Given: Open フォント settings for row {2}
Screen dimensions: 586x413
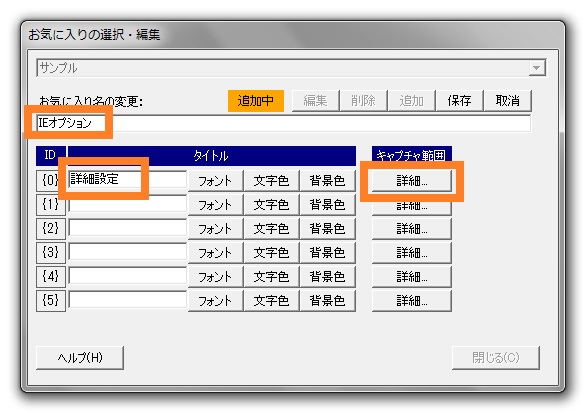Looking at the screenshot, I should coord(215,229).
